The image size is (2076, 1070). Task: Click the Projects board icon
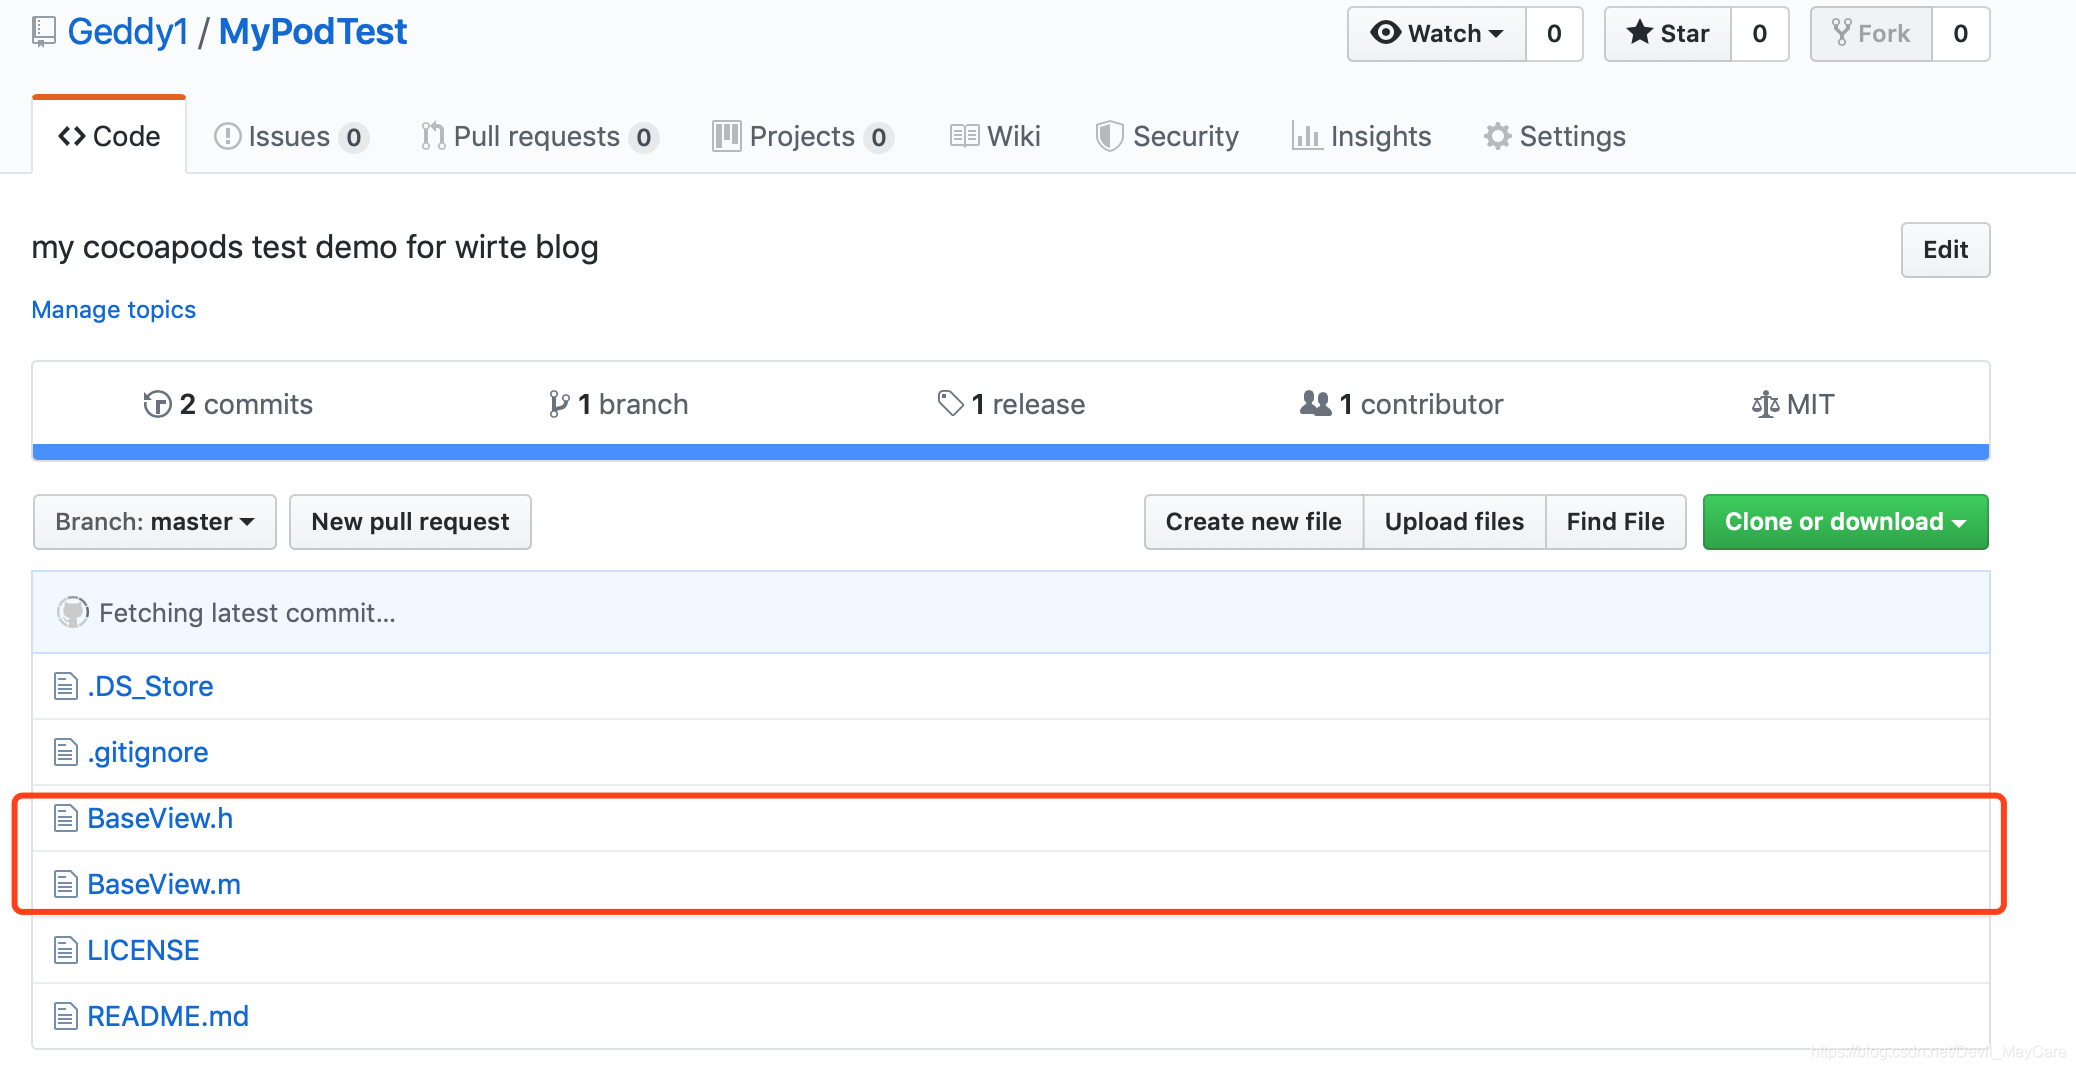[x=726, y=136]
